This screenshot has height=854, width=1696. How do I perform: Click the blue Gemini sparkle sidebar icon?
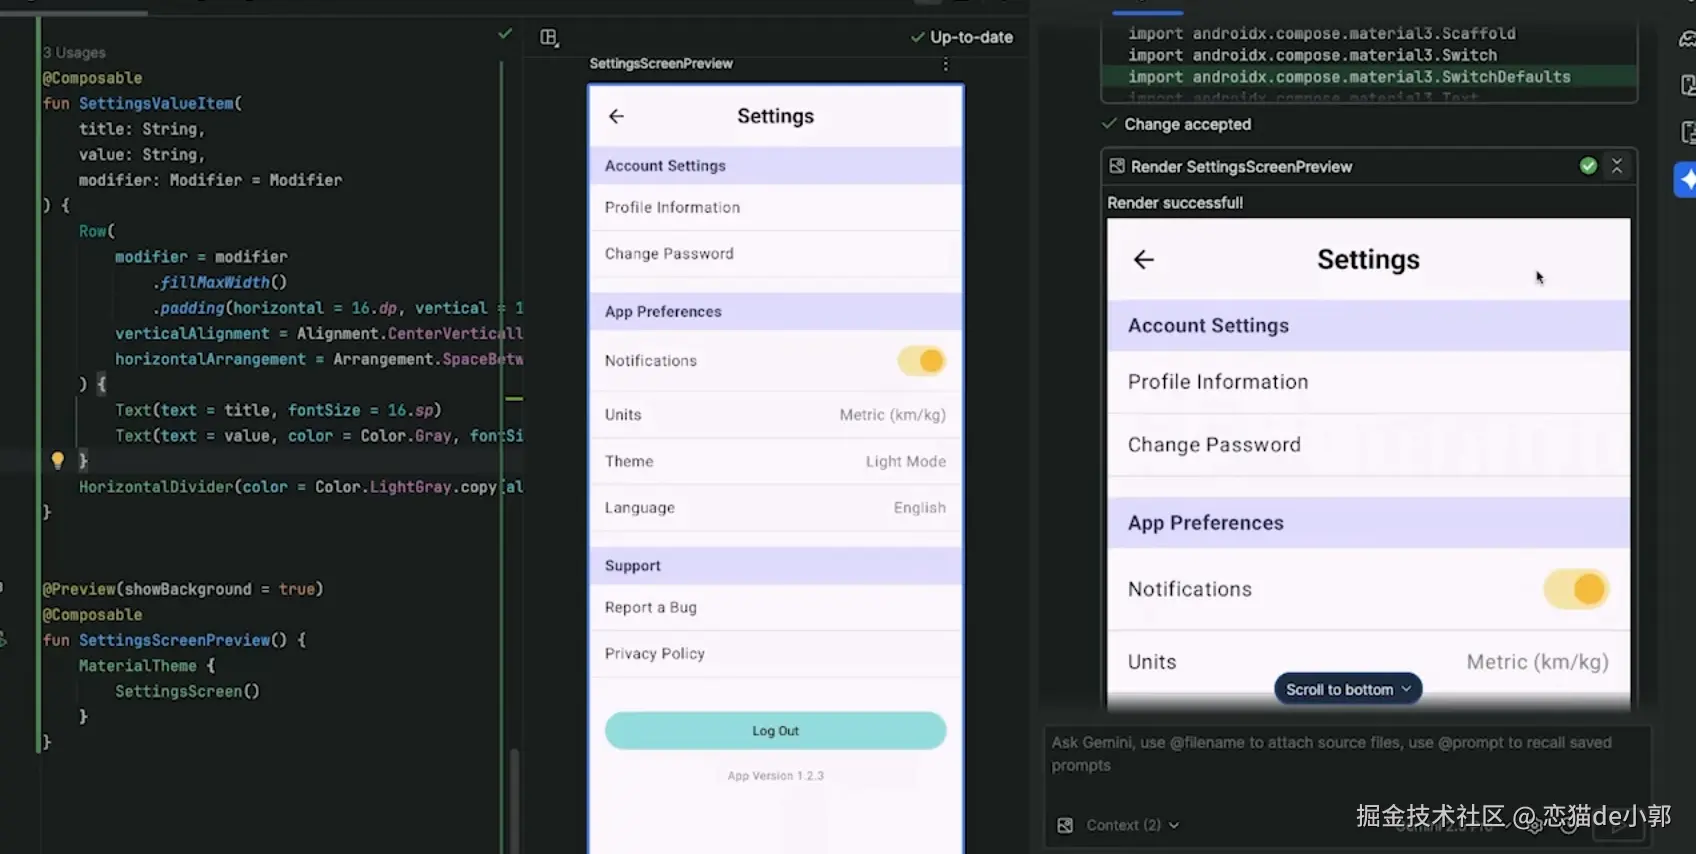[1686, 180]
